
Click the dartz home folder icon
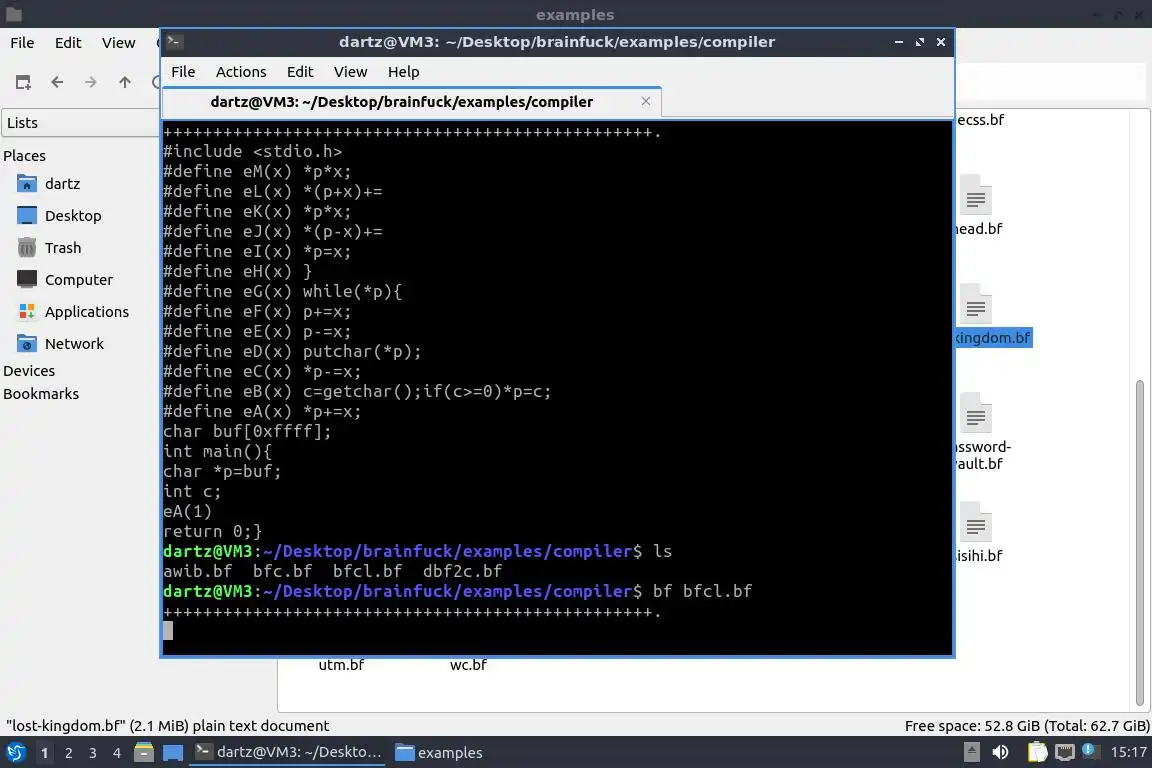[26, 184]
